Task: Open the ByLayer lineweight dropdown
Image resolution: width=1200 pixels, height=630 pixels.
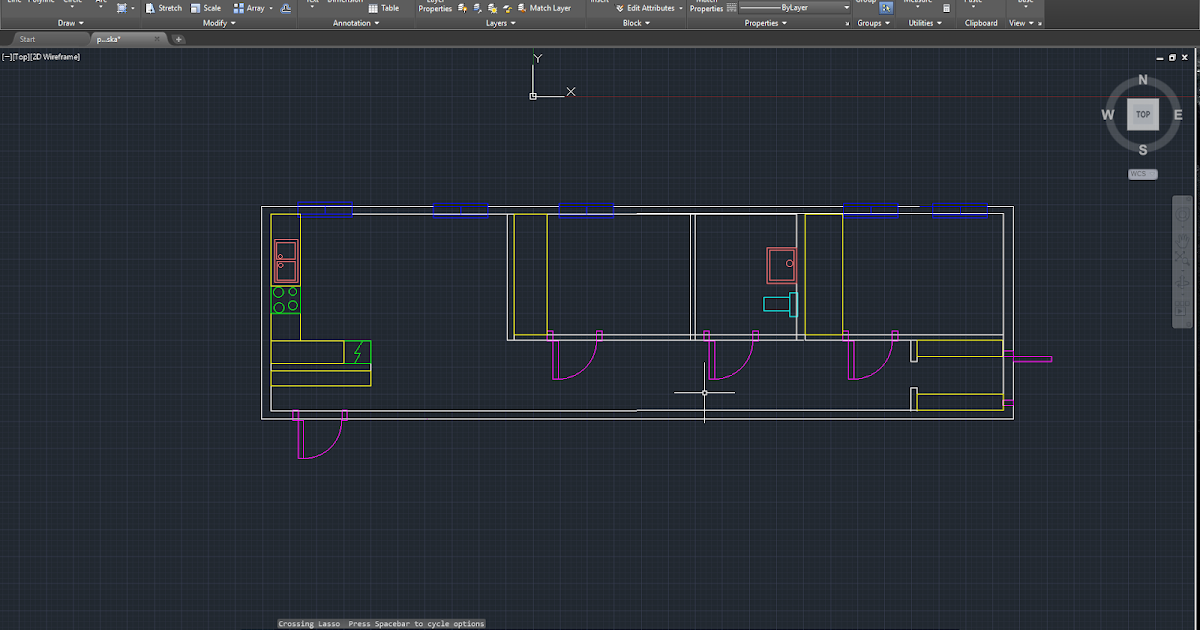Action: 844,7
